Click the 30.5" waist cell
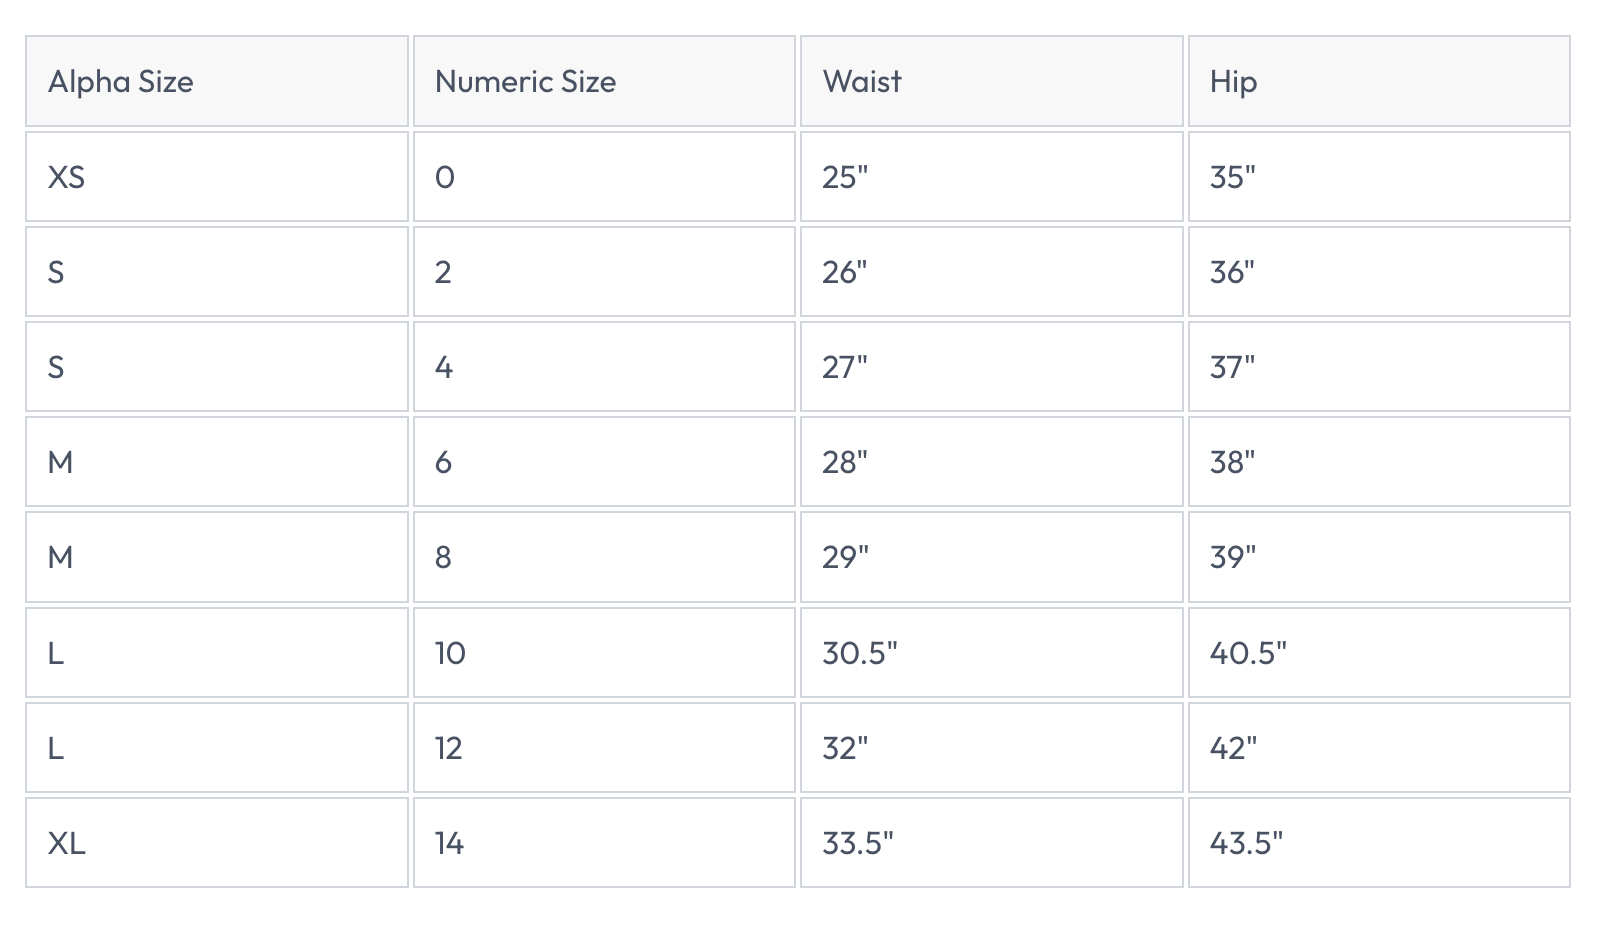The width and height of the screenshot is (1598, 928). [x=859, y=653]
